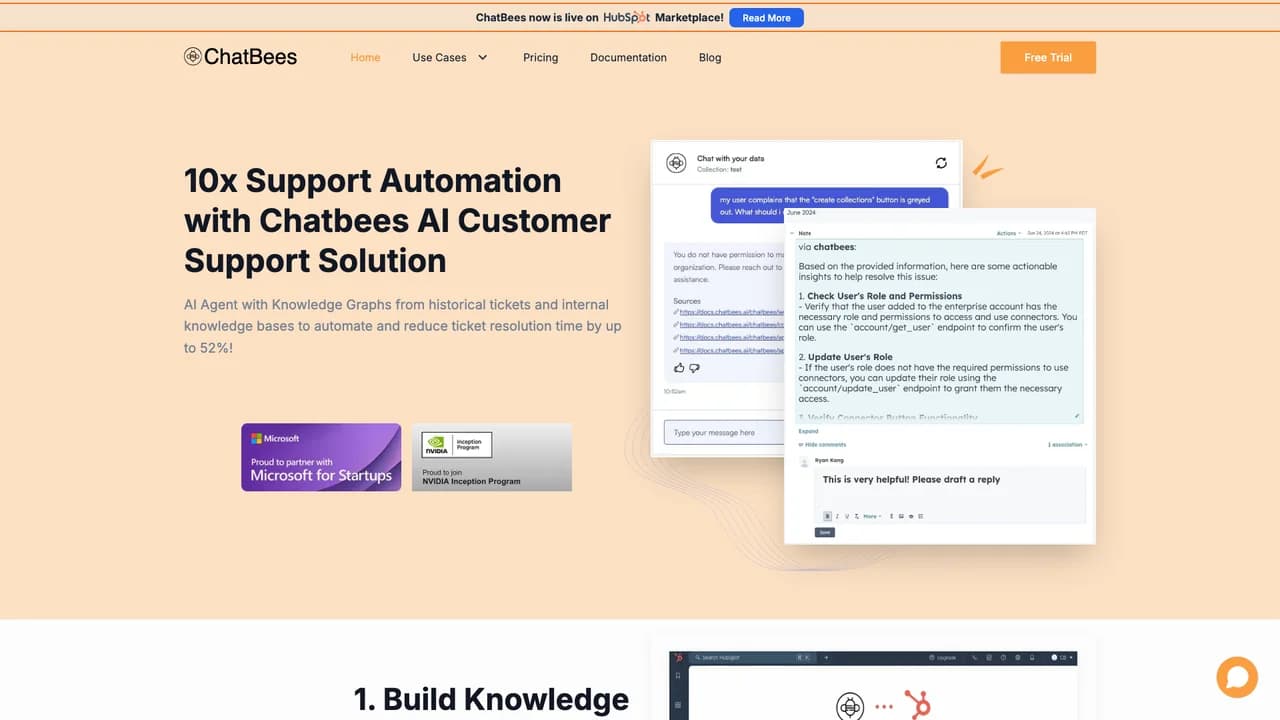Viewport: 1280px width, 720px height.
Task: Click the Free Trial button
Action: 1048,57
